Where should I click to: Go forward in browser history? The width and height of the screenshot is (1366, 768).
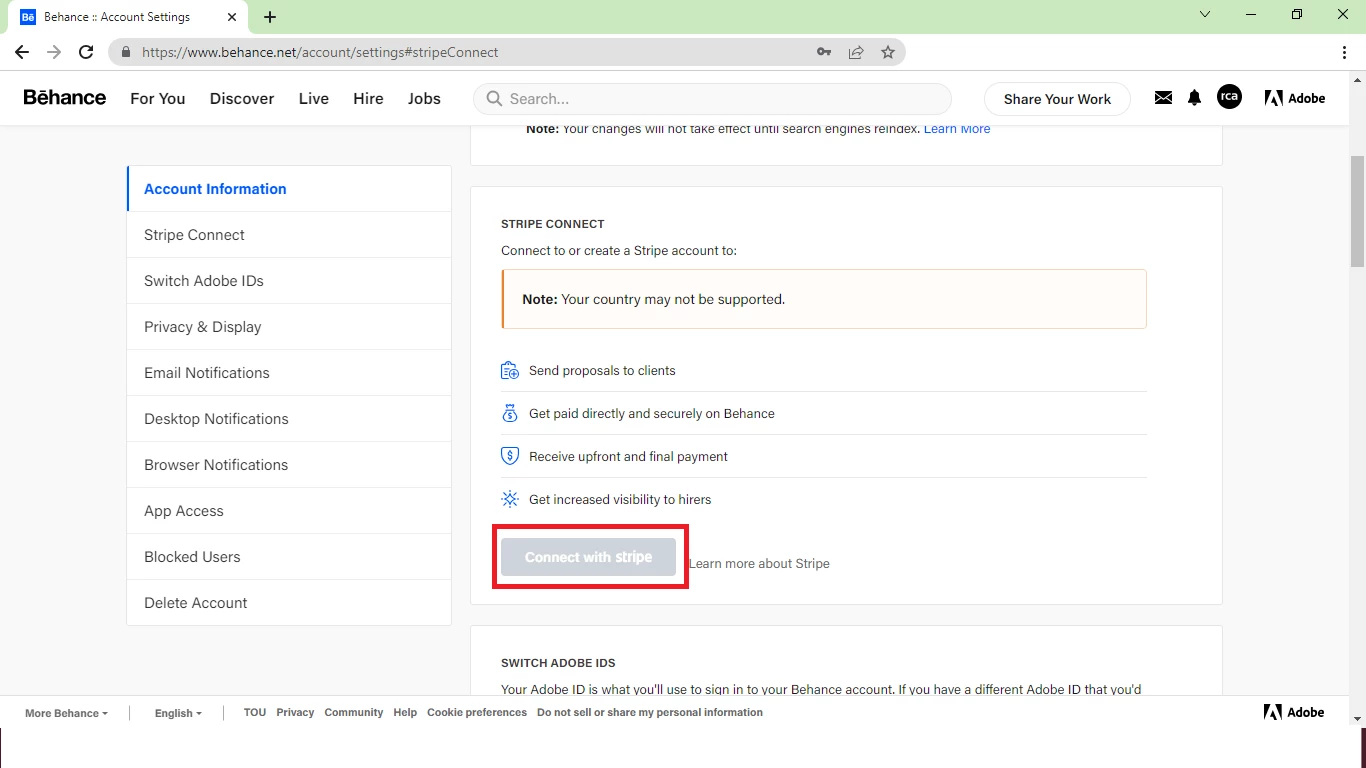pyautogui.click(x=54, y=52)
